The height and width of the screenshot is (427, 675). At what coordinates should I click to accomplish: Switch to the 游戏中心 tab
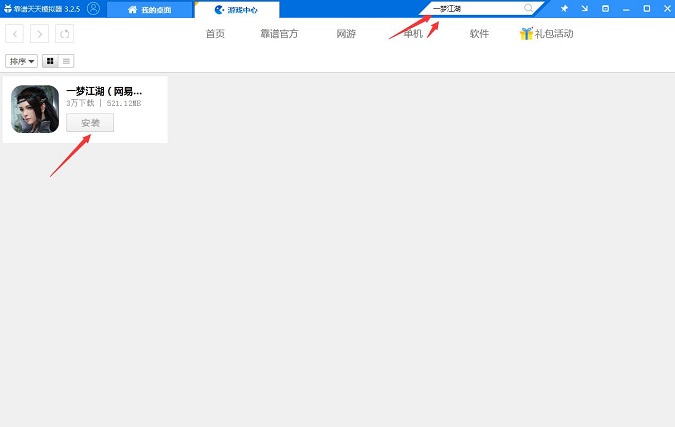pyautogui.click(x=237, y=9)
